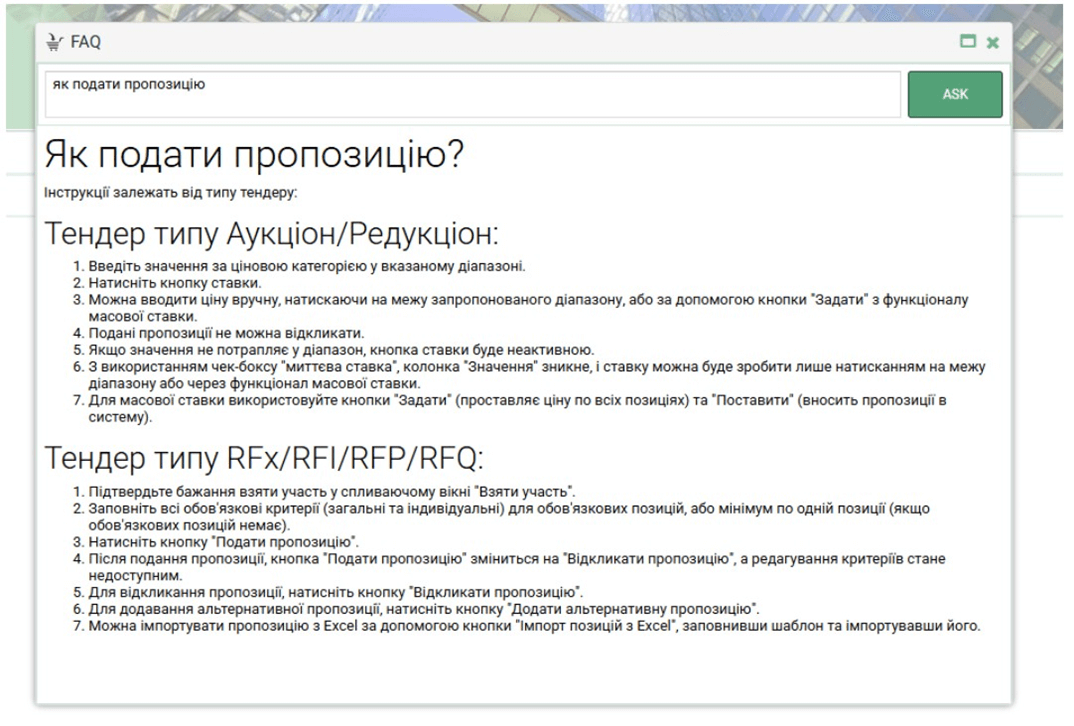
Task: Click the step "Якщо значення не потрапляє у діапазон"
Action: (x=341, y=349)
